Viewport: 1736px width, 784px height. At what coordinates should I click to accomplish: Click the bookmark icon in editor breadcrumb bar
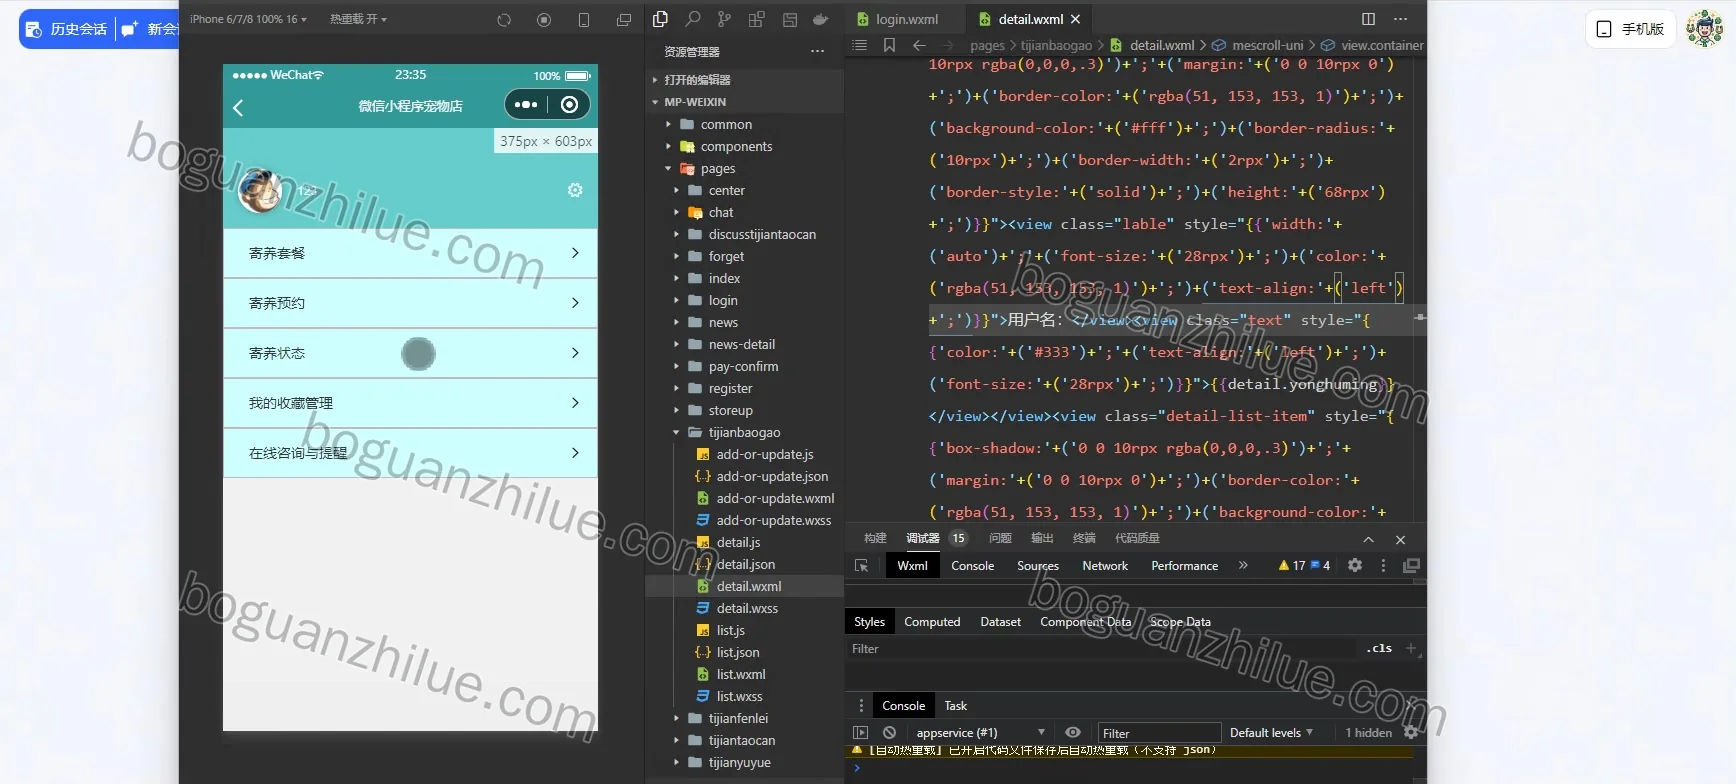(x=889, y=45)
